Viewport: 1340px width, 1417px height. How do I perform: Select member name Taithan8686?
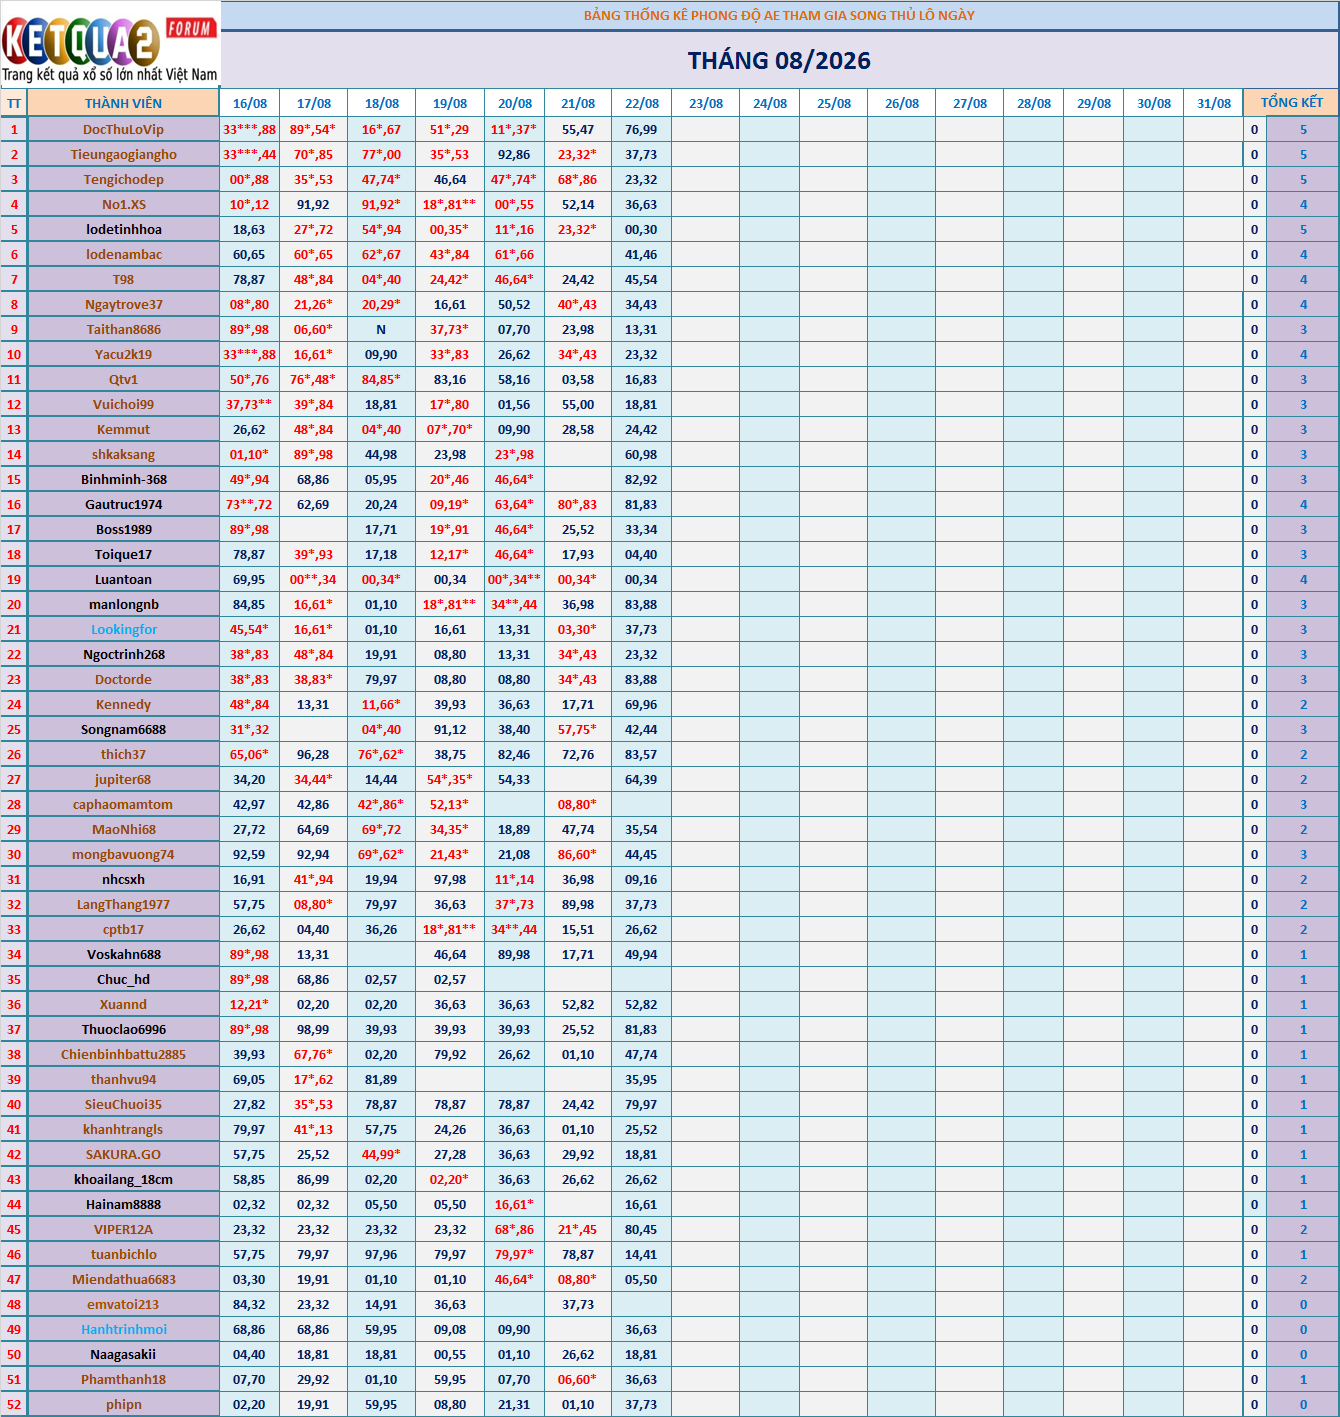point(123,329)
